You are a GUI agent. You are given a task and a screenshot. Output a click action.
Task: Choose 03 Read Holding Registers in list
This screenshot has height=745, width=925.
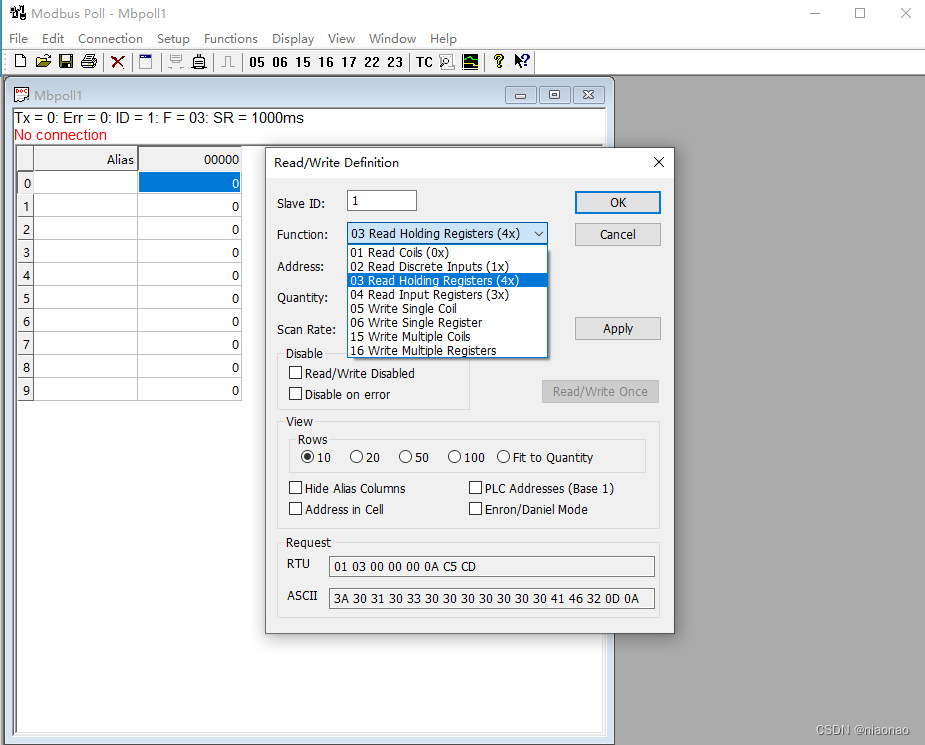pyautogui.click(x=448, y=281)
